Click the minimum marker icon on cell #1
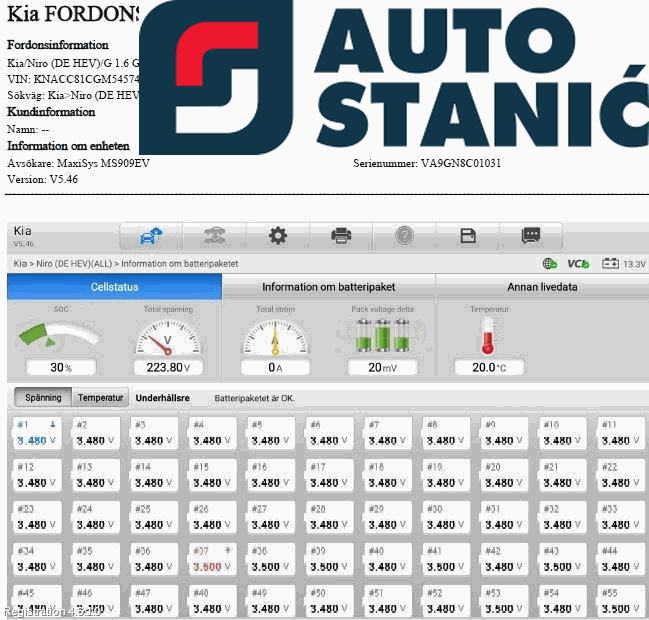Image resolution: width=649 pixels, height=620 pixels. point(53,424)
